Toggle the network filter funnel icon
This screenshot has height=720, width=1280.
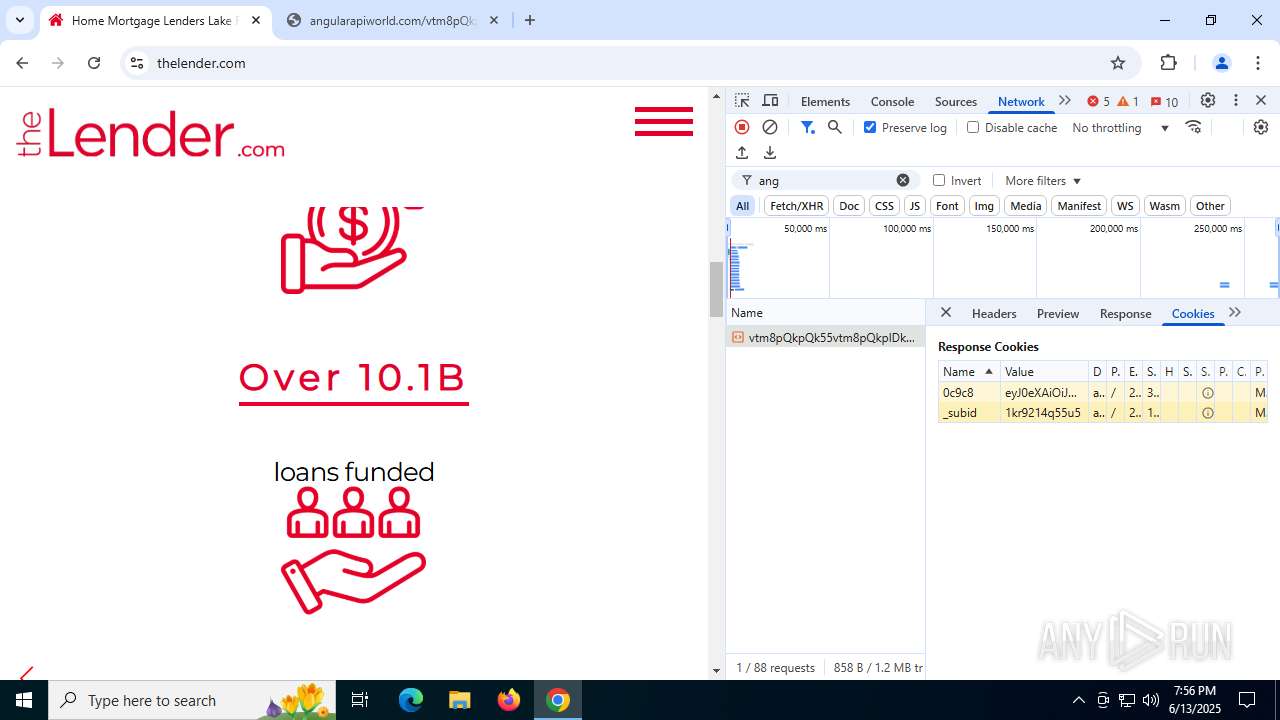click(807, 127)
